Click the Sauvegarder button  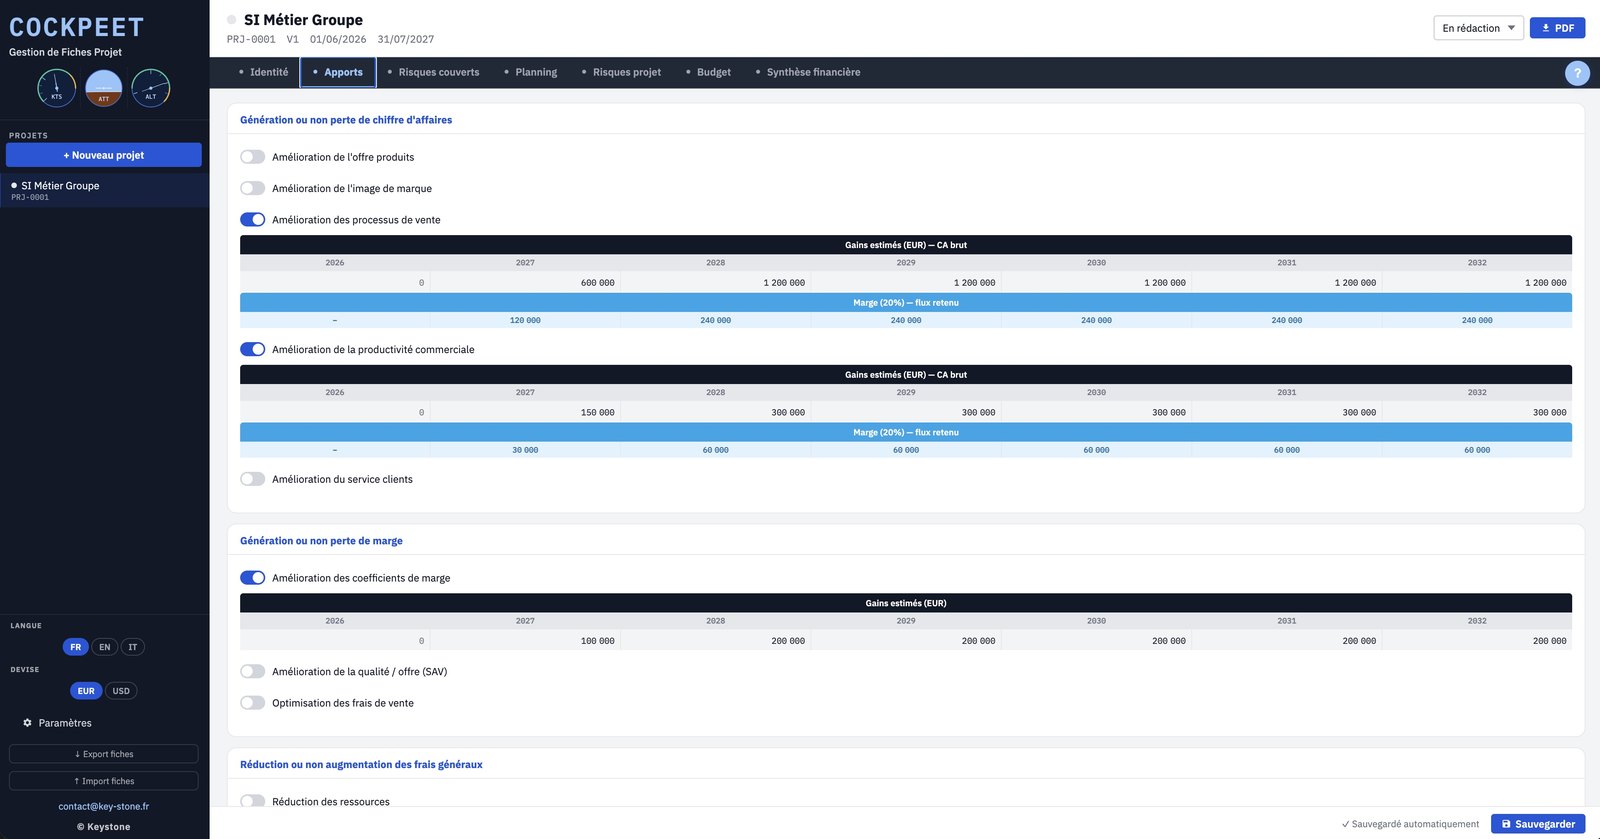tap(1538, 824)
